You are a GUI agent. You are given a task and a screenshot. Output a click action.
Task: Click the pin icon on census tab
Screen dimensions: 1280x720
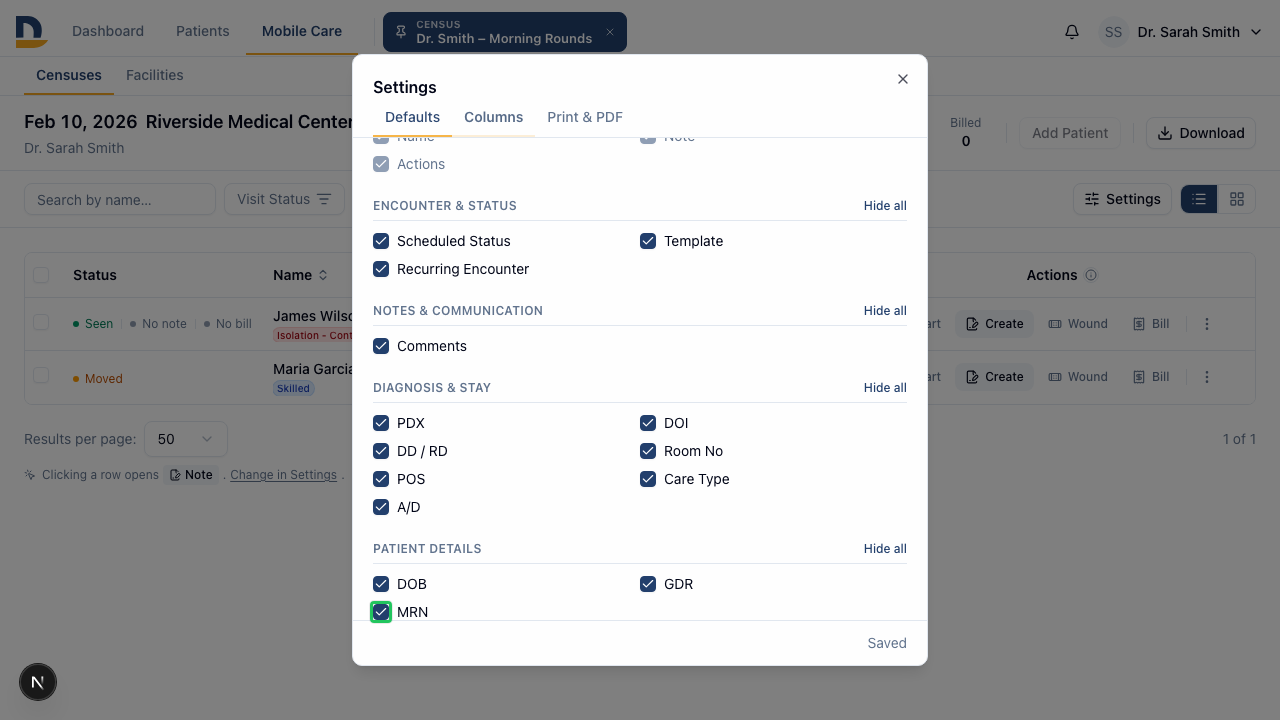pos(400,32)
